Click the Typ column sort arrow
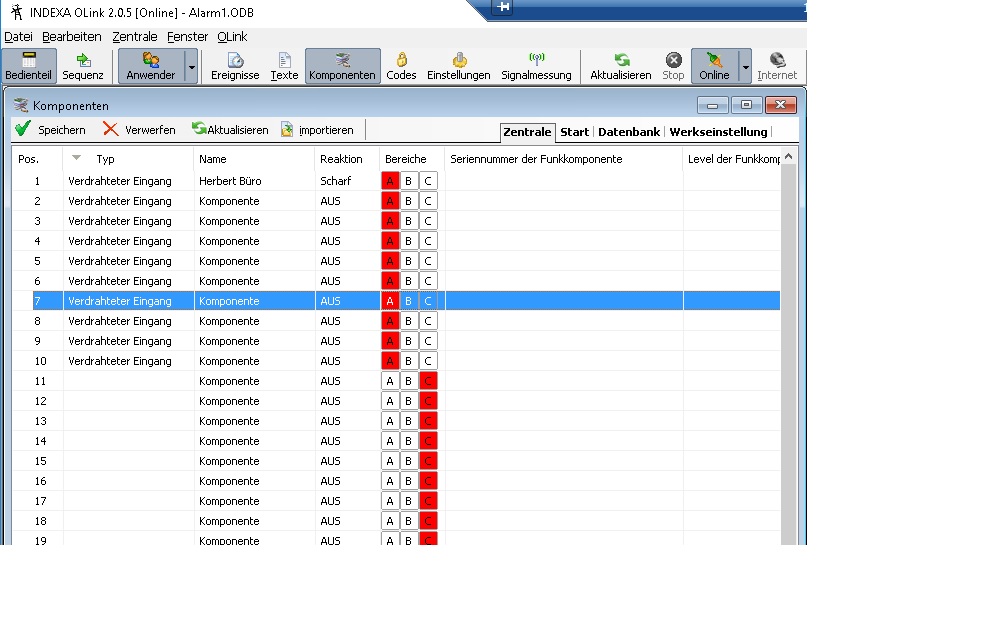The image size is (1008, 630). click(77, 158)
